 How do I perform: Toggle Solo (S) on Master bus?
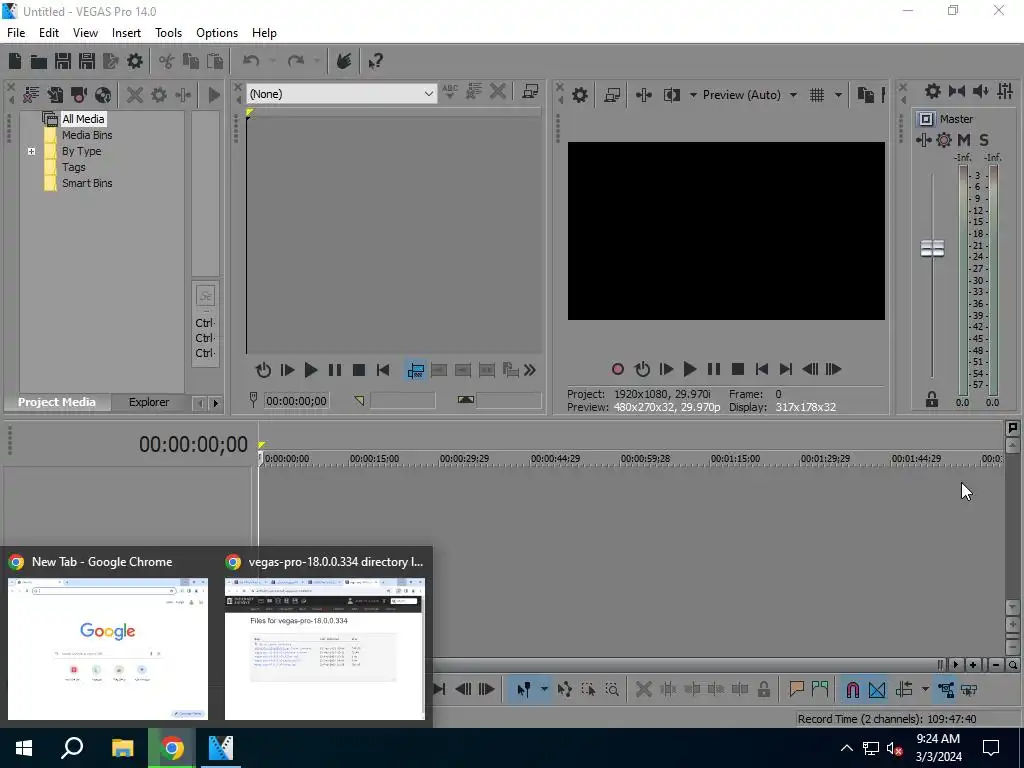[984, 140]
